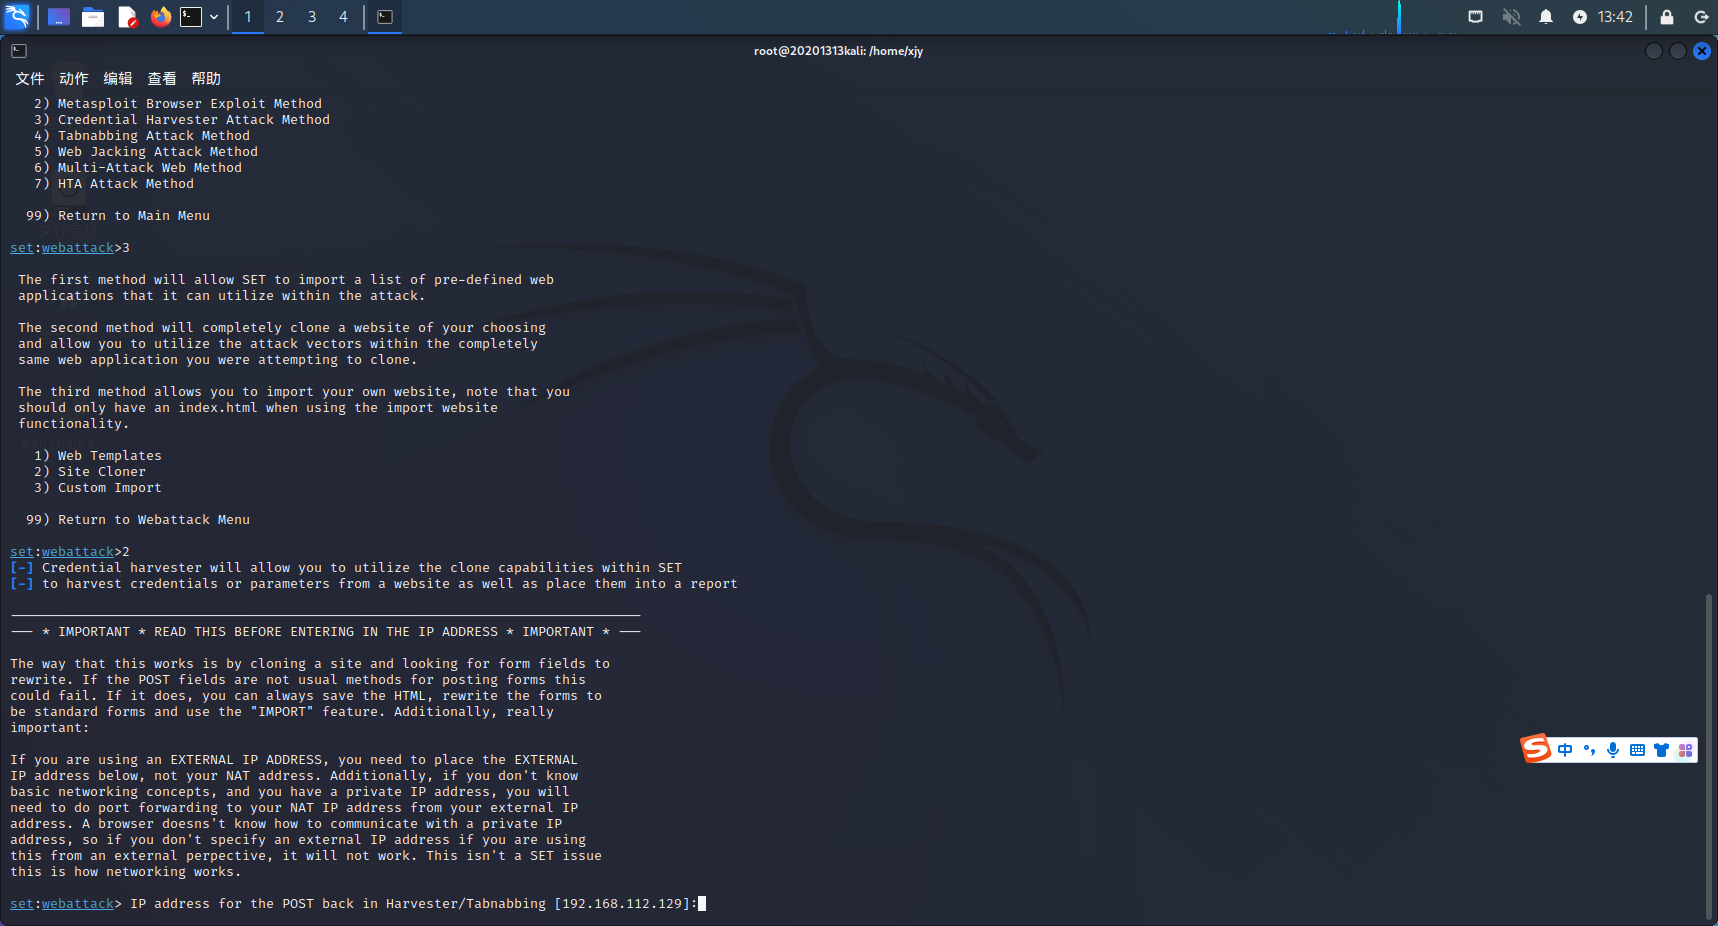The width and height of the screenshot is (1718, 926).
Task: Lock the screen with the padlock icon
Action: tap(1667, 17)
